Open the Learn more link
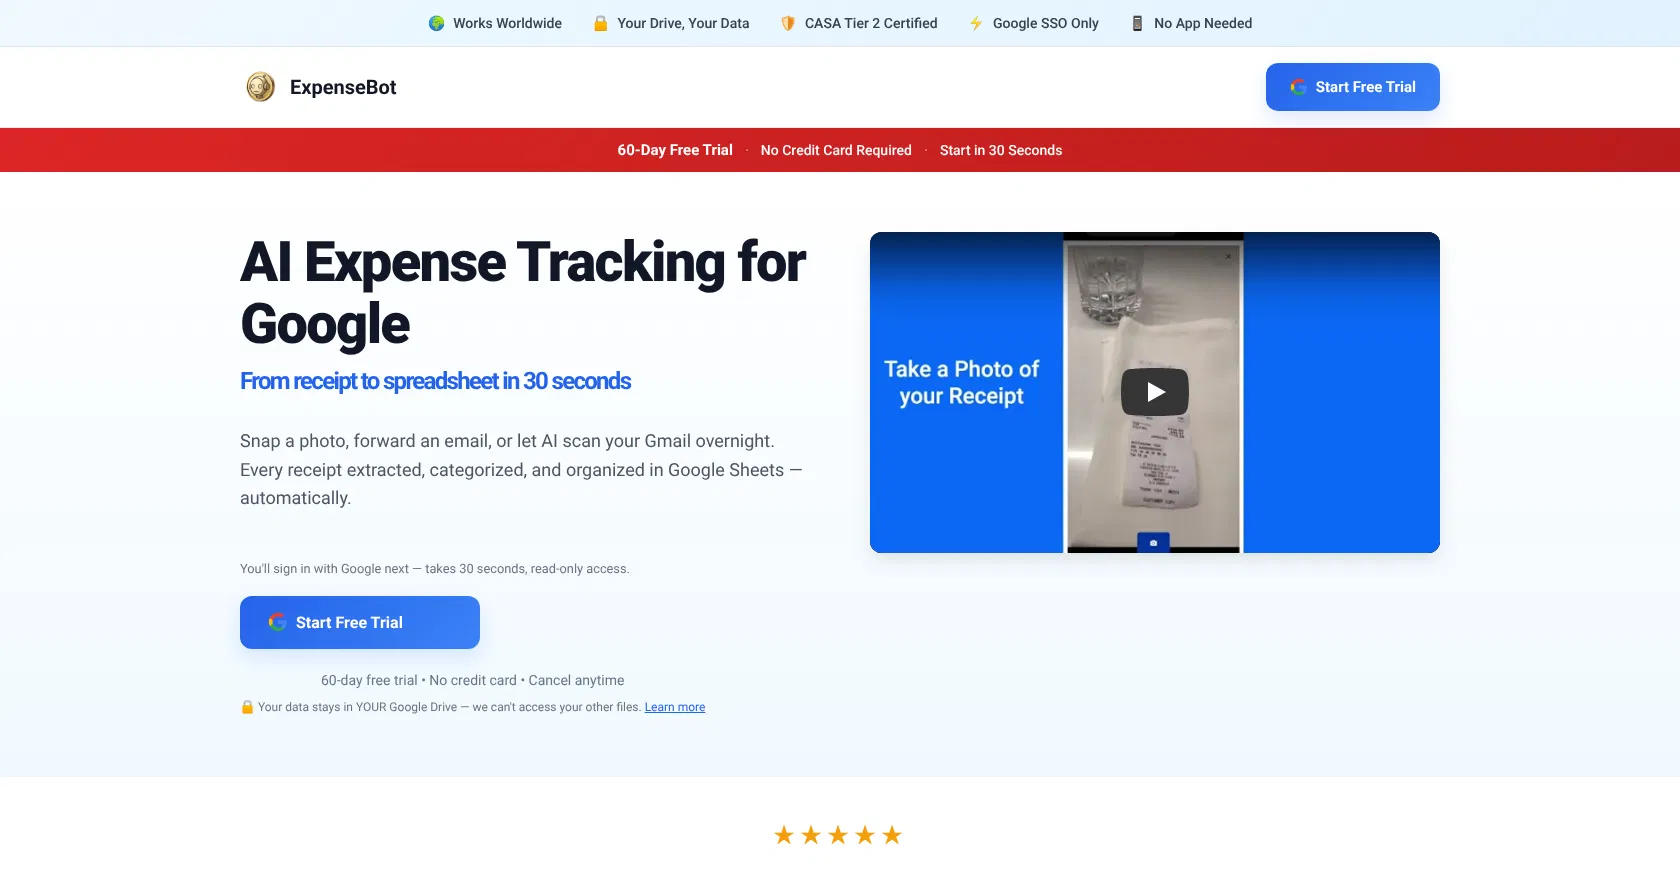 [675, 707]
